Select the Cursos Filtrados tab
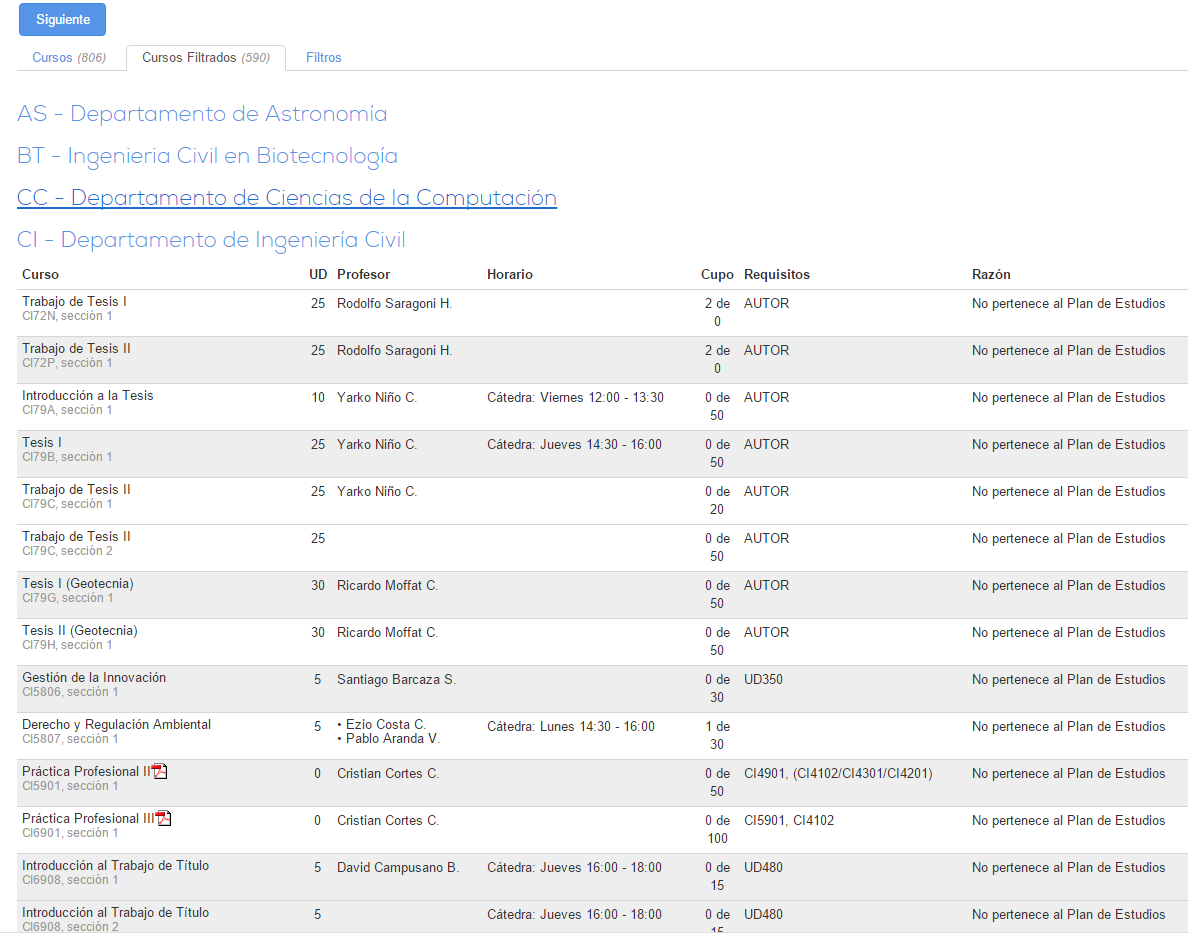 (205, 58)
